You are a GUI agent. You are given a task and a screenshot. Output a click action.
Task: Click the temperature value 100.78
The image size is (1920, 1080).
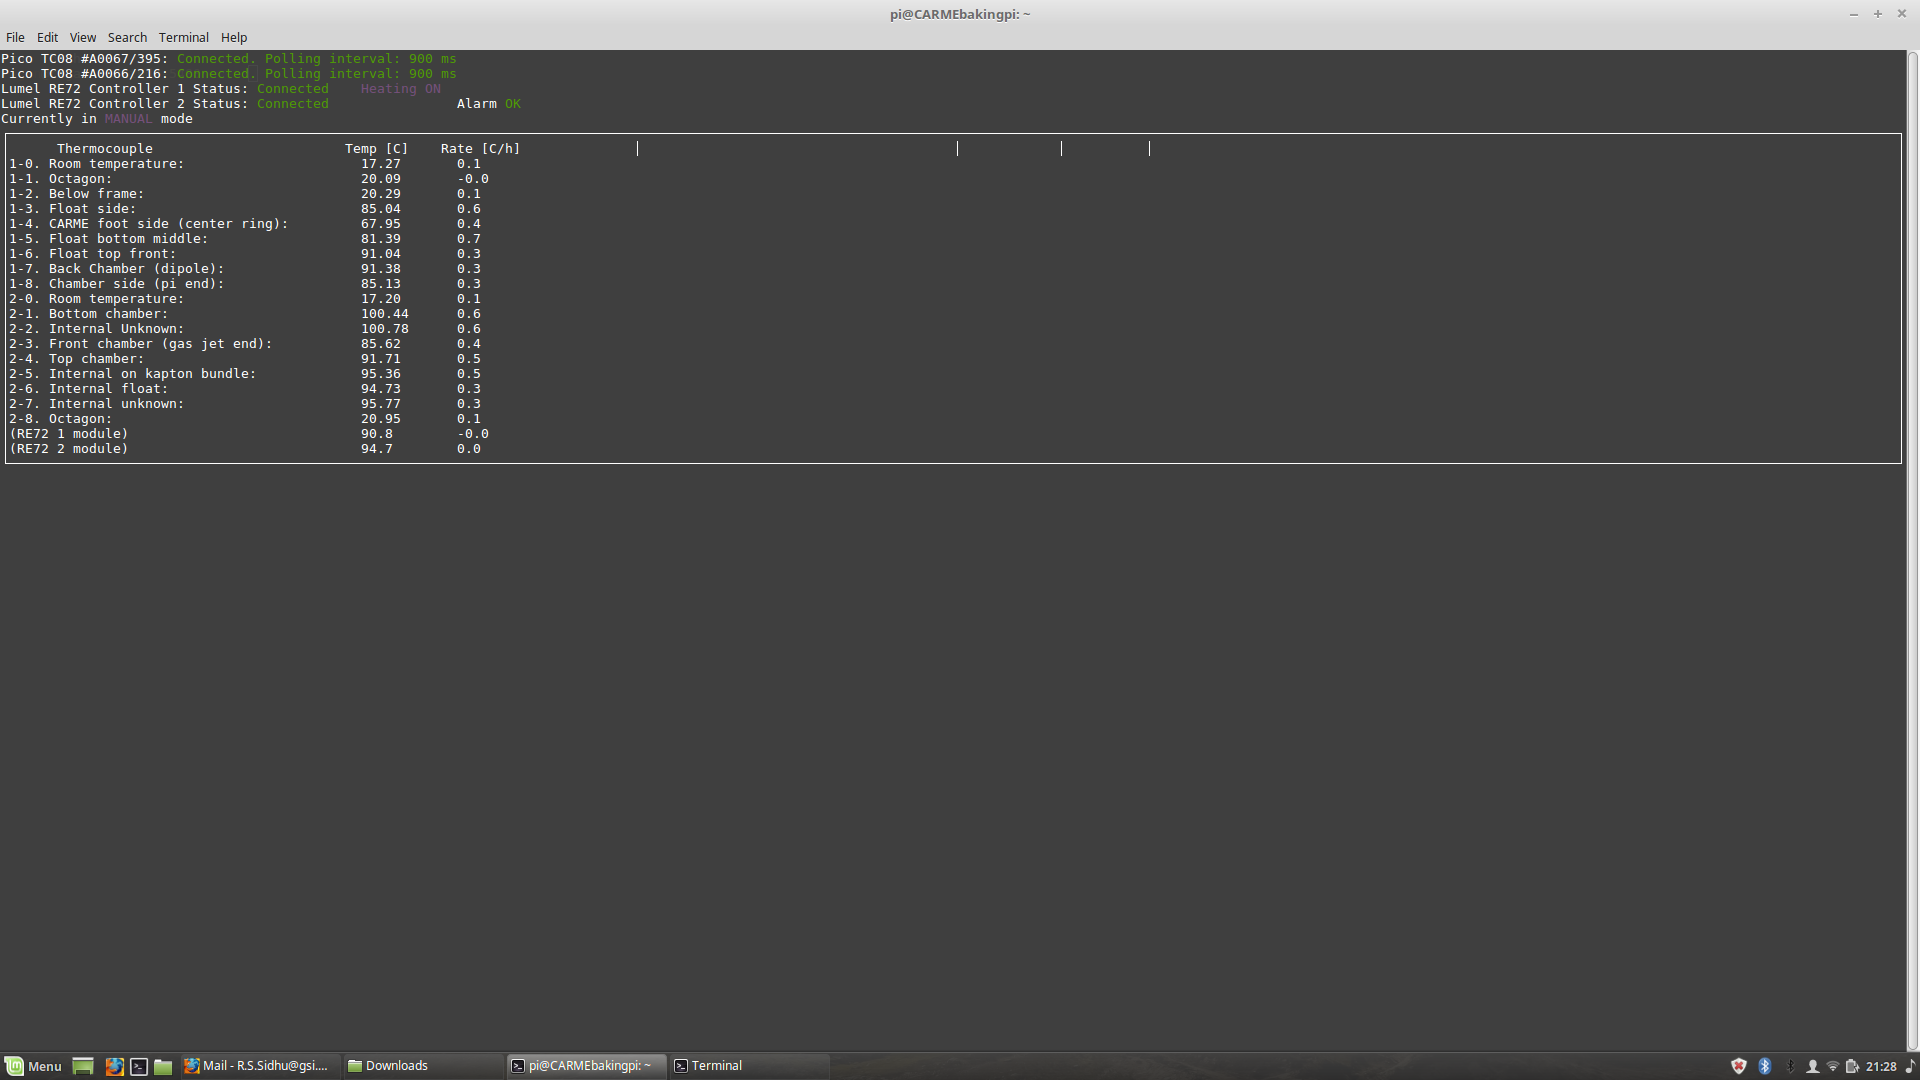click(385, 329)
